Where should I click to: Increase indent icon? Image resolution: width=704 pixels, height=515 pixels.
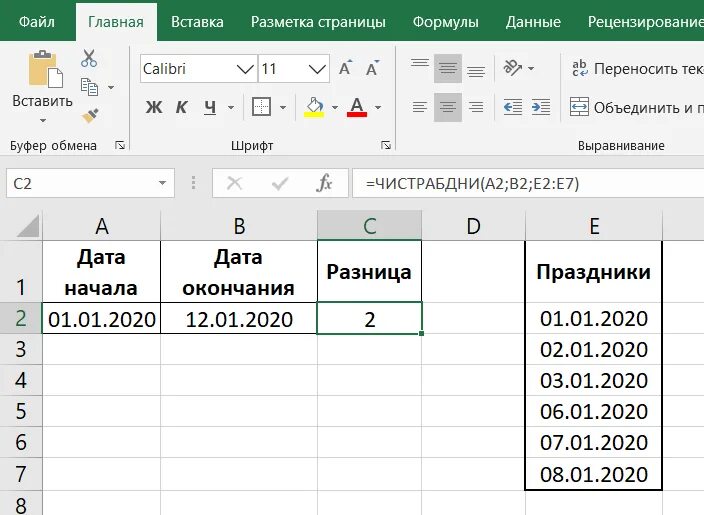click(x=541, y=107)
